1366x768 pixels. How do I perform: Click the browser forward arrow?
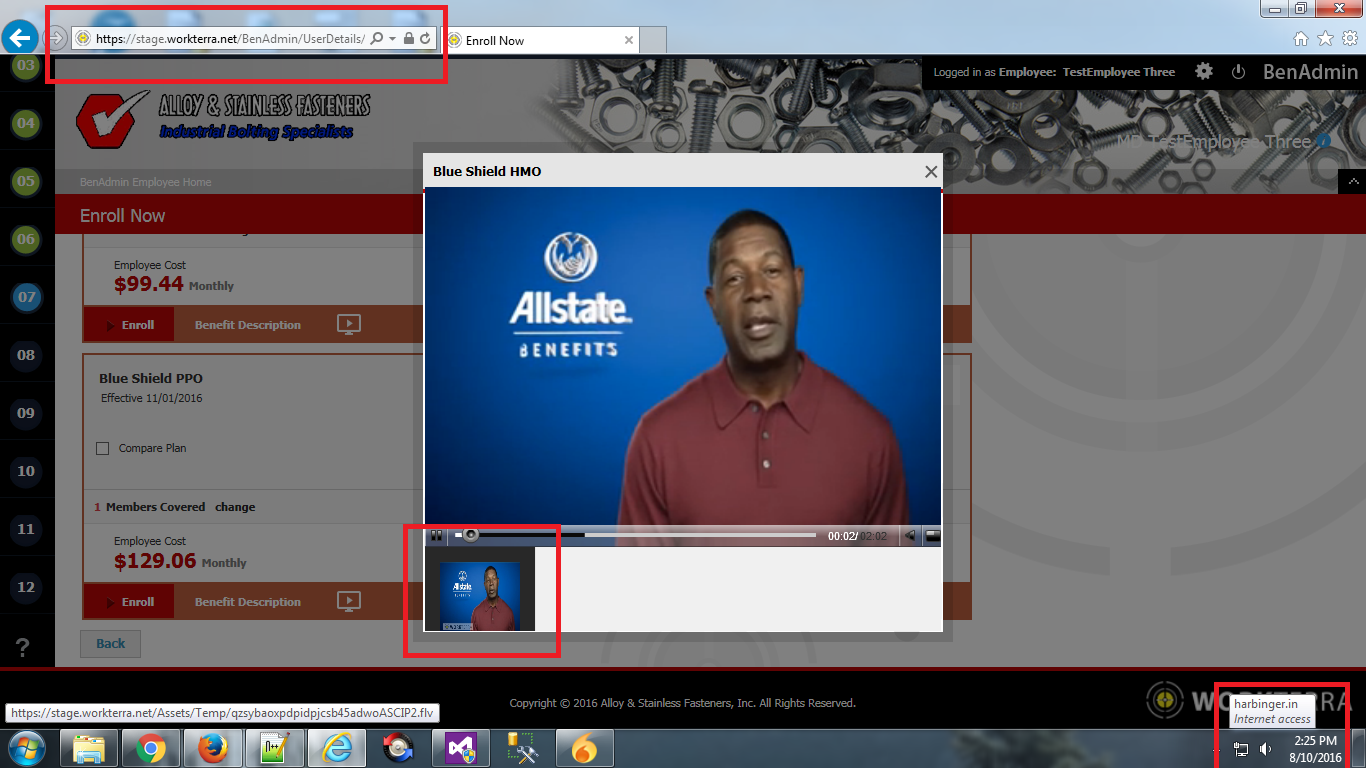pos(56,39)
